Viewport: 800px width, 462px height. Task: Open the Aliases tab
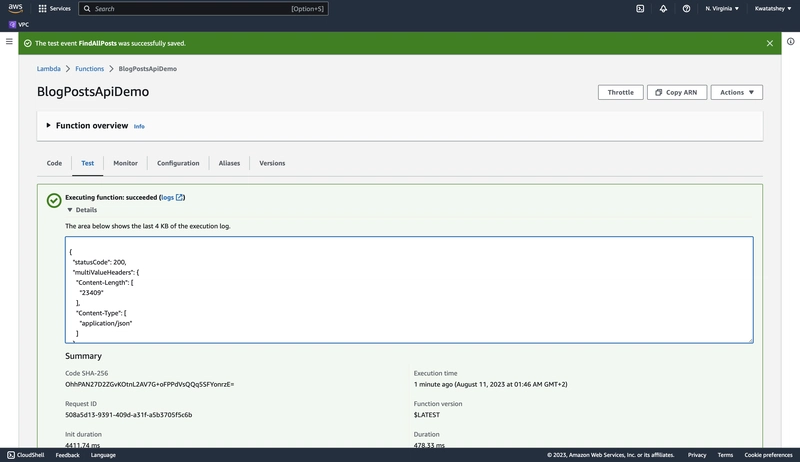(x=229, y=163)
